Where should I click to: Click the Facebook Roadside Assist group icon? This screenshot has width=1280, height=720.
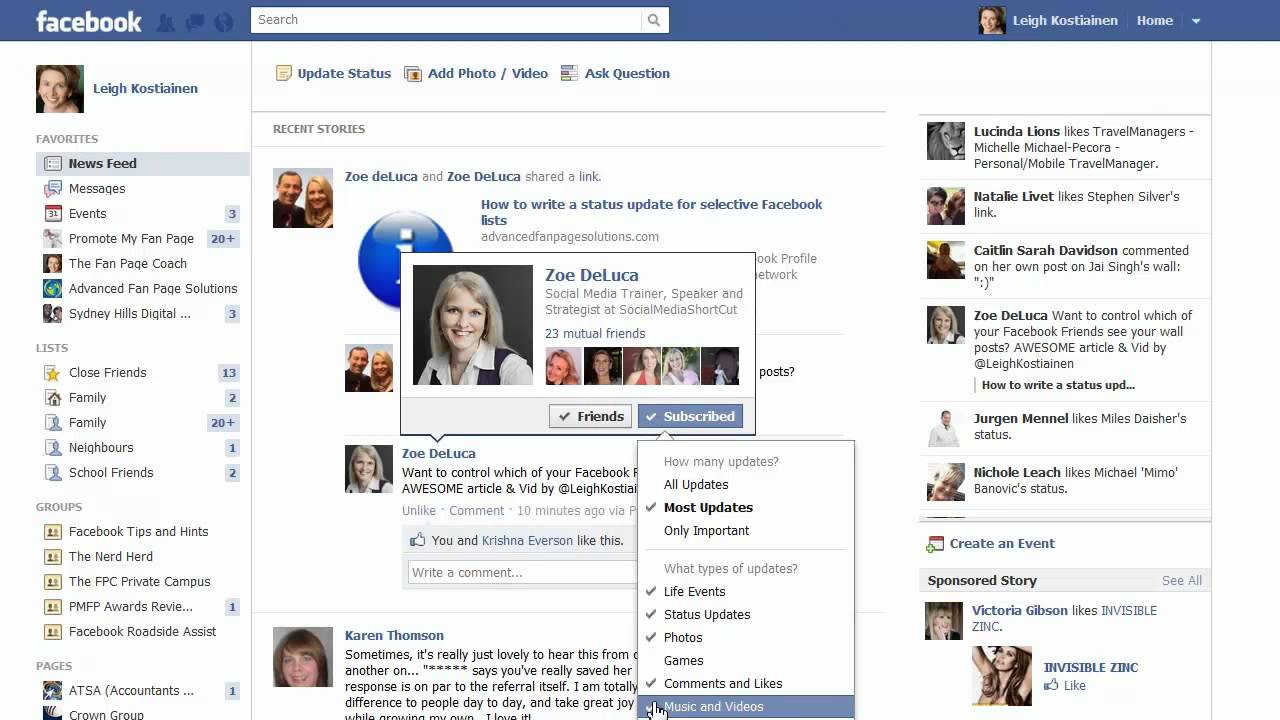[53, 631]
